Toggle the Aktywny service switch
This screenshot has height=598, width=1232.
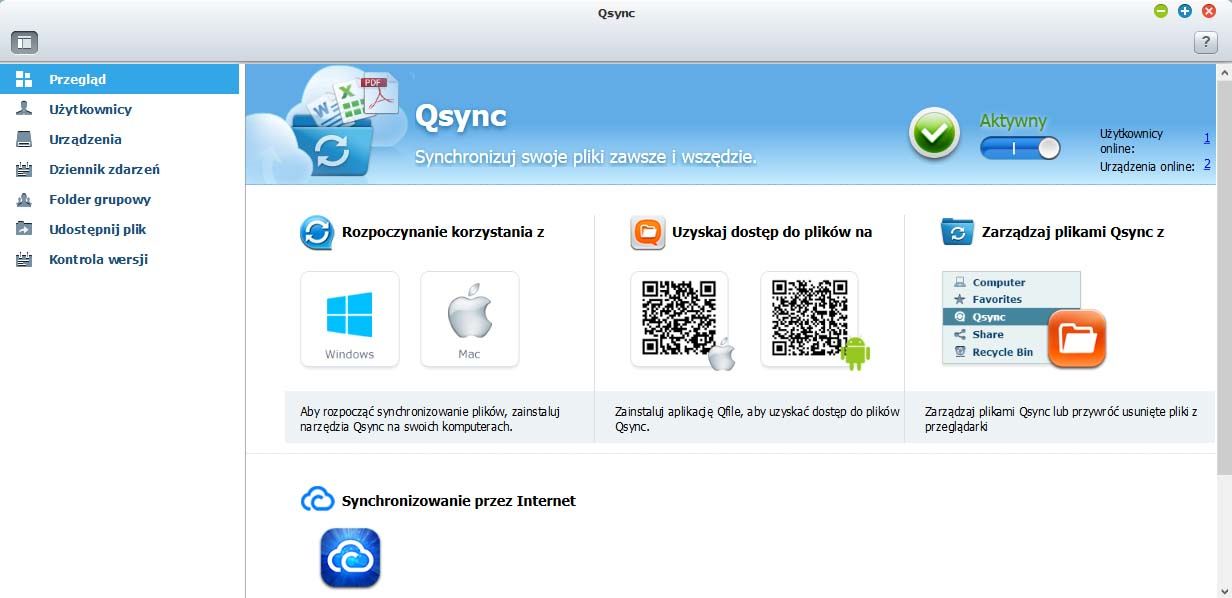coord(1020,148)
